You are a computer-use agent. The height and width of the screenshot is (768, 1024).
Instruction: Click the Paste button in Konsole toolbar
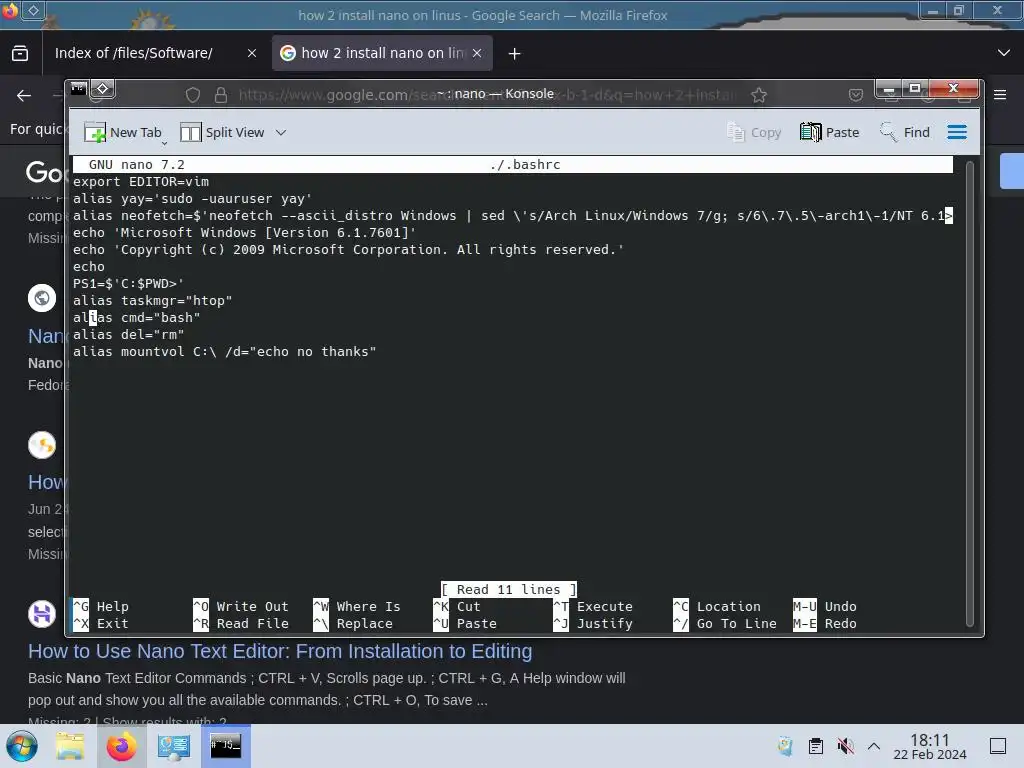tap(829, 133)
